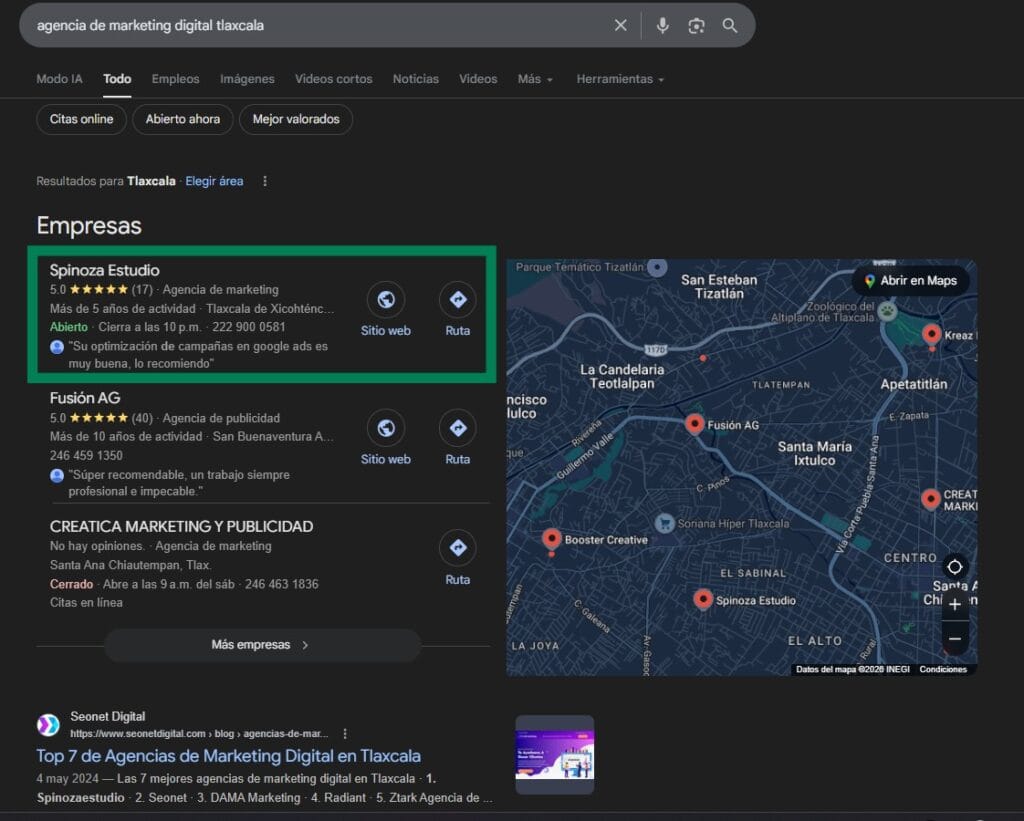Toggle the Abierto ahora filter
The image size is (1024, 821).
click(182, 119)
